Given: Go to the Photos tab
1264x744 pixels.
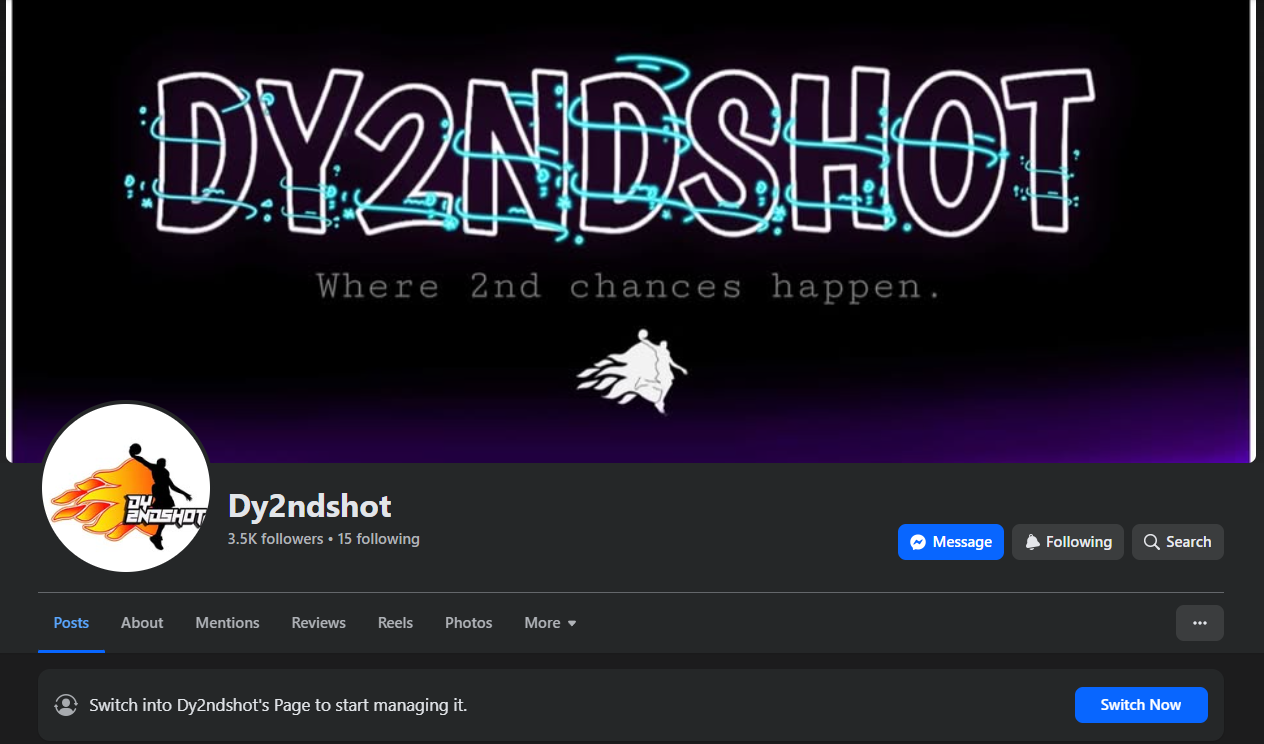Looking at the screenshot, I should [469, 623].
